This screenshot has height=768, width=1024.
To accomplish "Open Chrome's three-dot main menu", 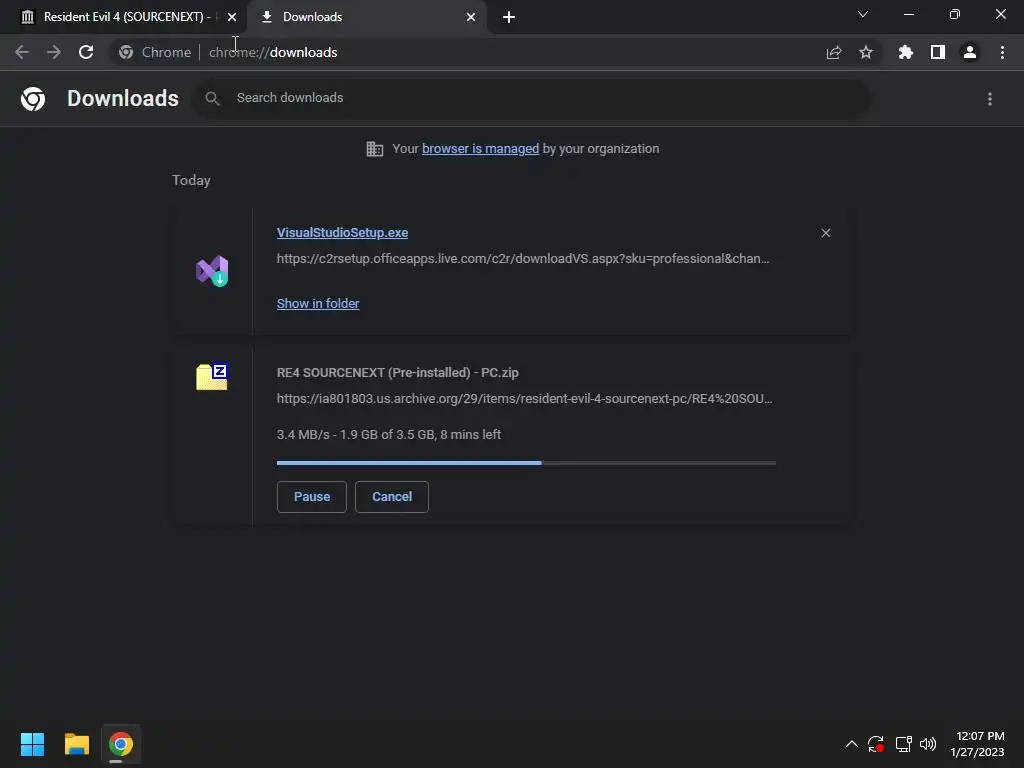I will click(1002, 52).
